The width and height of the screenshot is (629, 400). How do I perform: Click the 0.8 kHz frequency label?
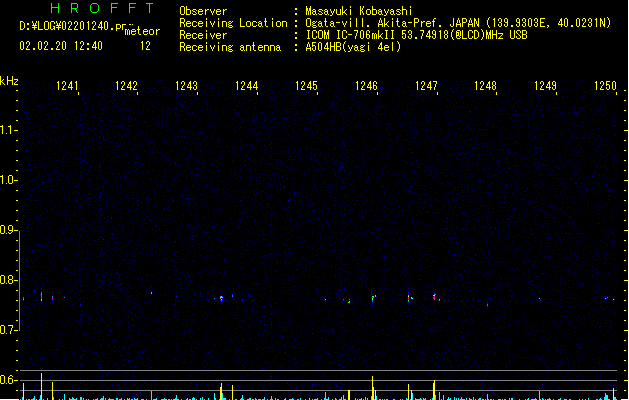click(x=7, y=280)
